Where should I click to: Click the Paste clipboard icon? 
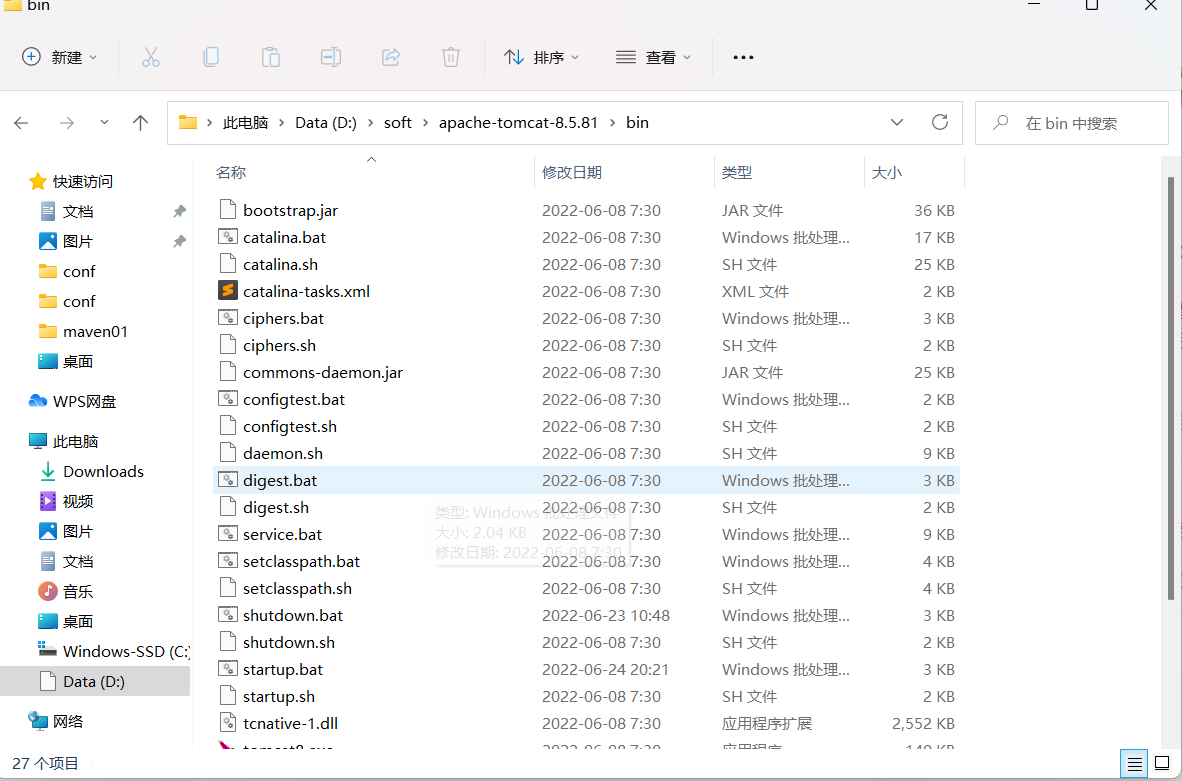tap(271, 57)
